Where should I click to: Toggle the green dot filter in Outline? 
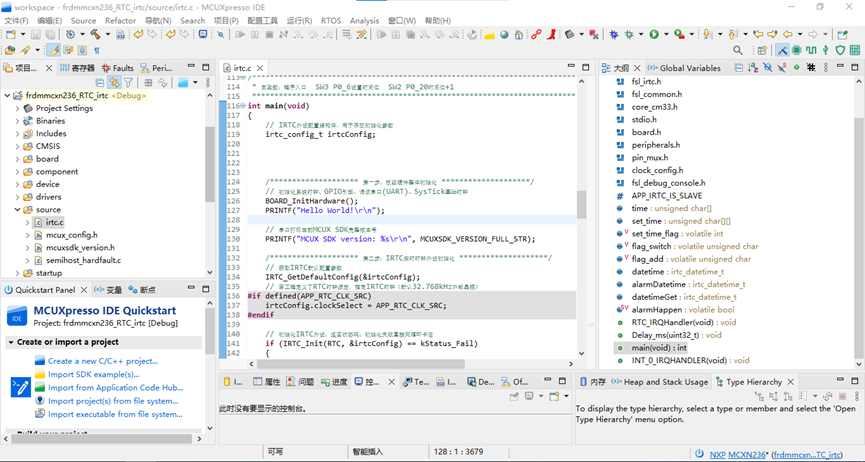[796, 67]
